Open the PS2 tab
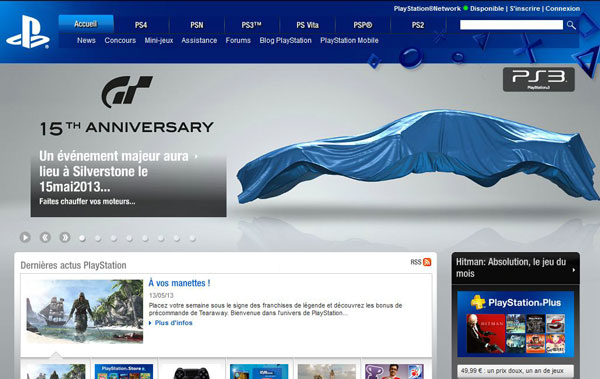The height and width of the screenshot is (379, 600). tap(418, 25)
